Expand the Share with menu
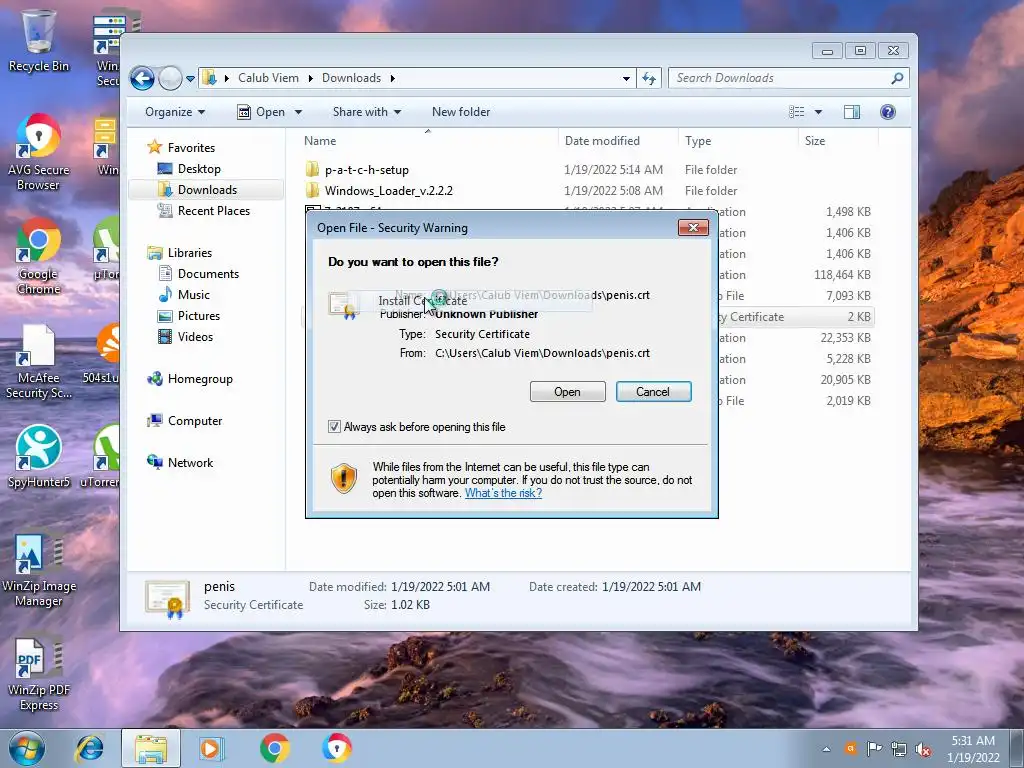Image resolution: width=1024 pixels, height=768 pixels. coord(366,112)
